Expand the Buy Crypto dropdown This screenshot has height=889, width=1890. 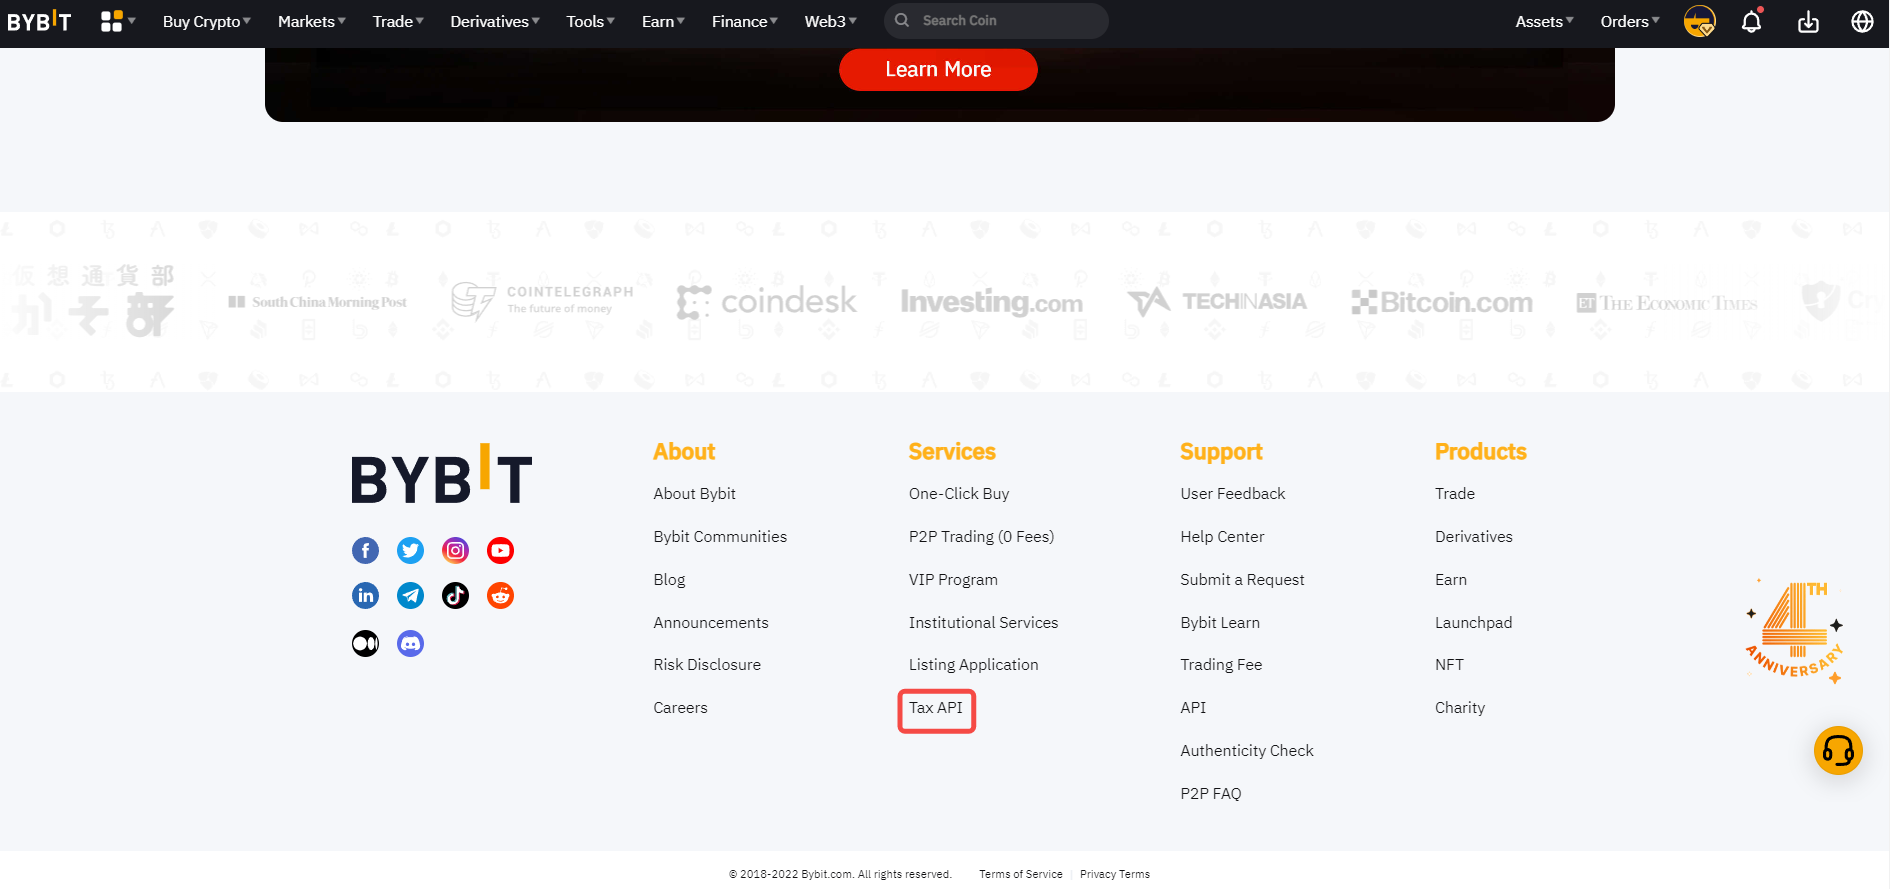coord(206,22)
